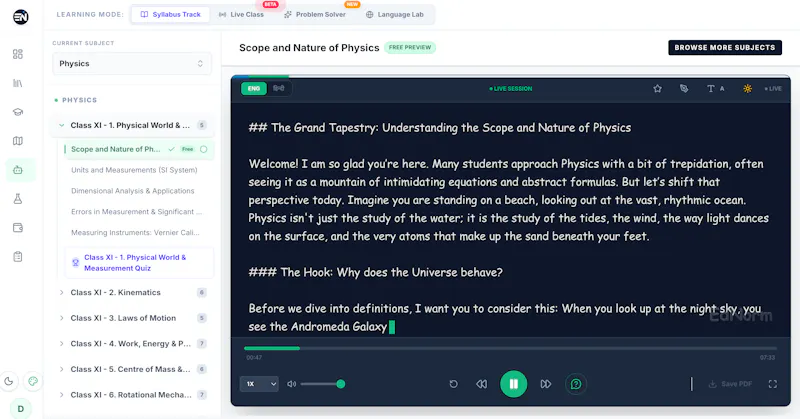Open the Physics current subject dropdown

coord(132,64)
